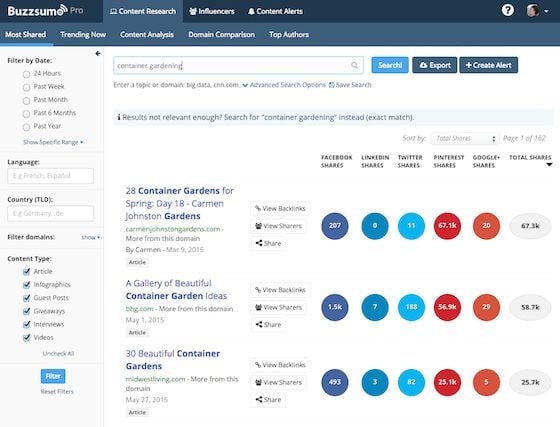The height and width of the screenshot is (427, 560).
Task: Select the Past Week date filter
Action: tap(26, 87)
